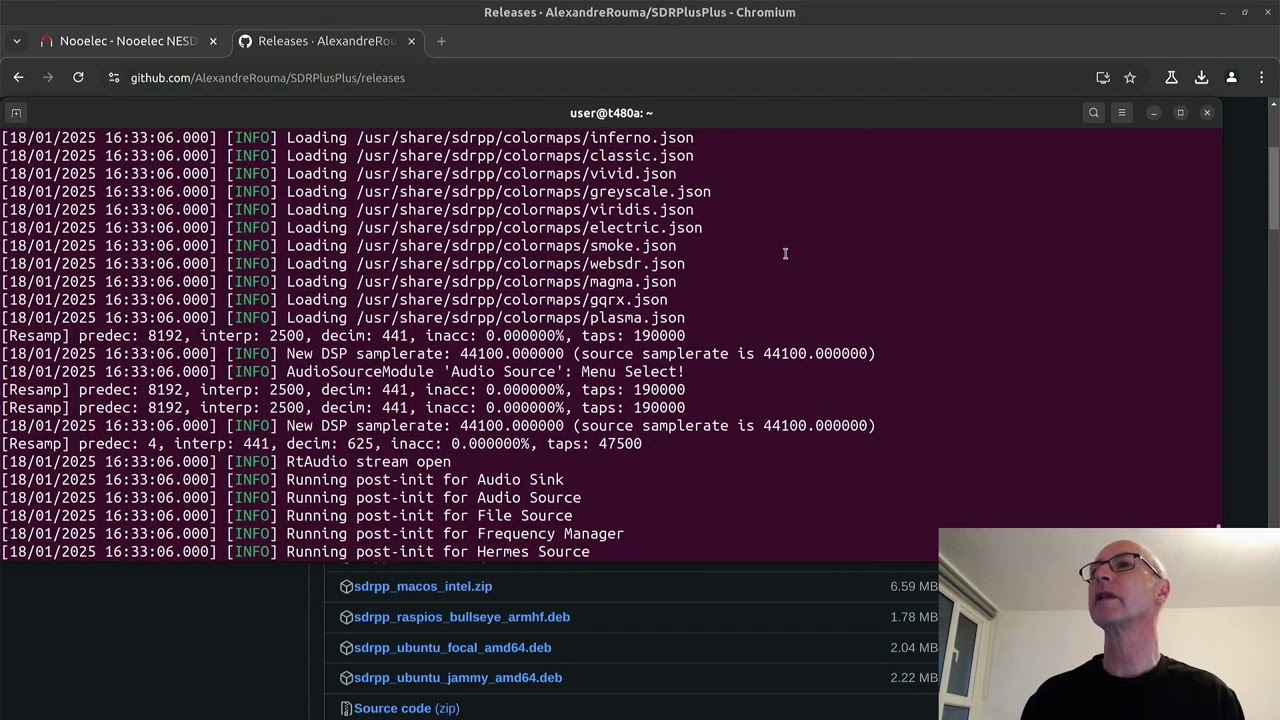Click the 'Running post-init for Hermes Source' line
Screen dimensions: 1280x720
[296, 552]
